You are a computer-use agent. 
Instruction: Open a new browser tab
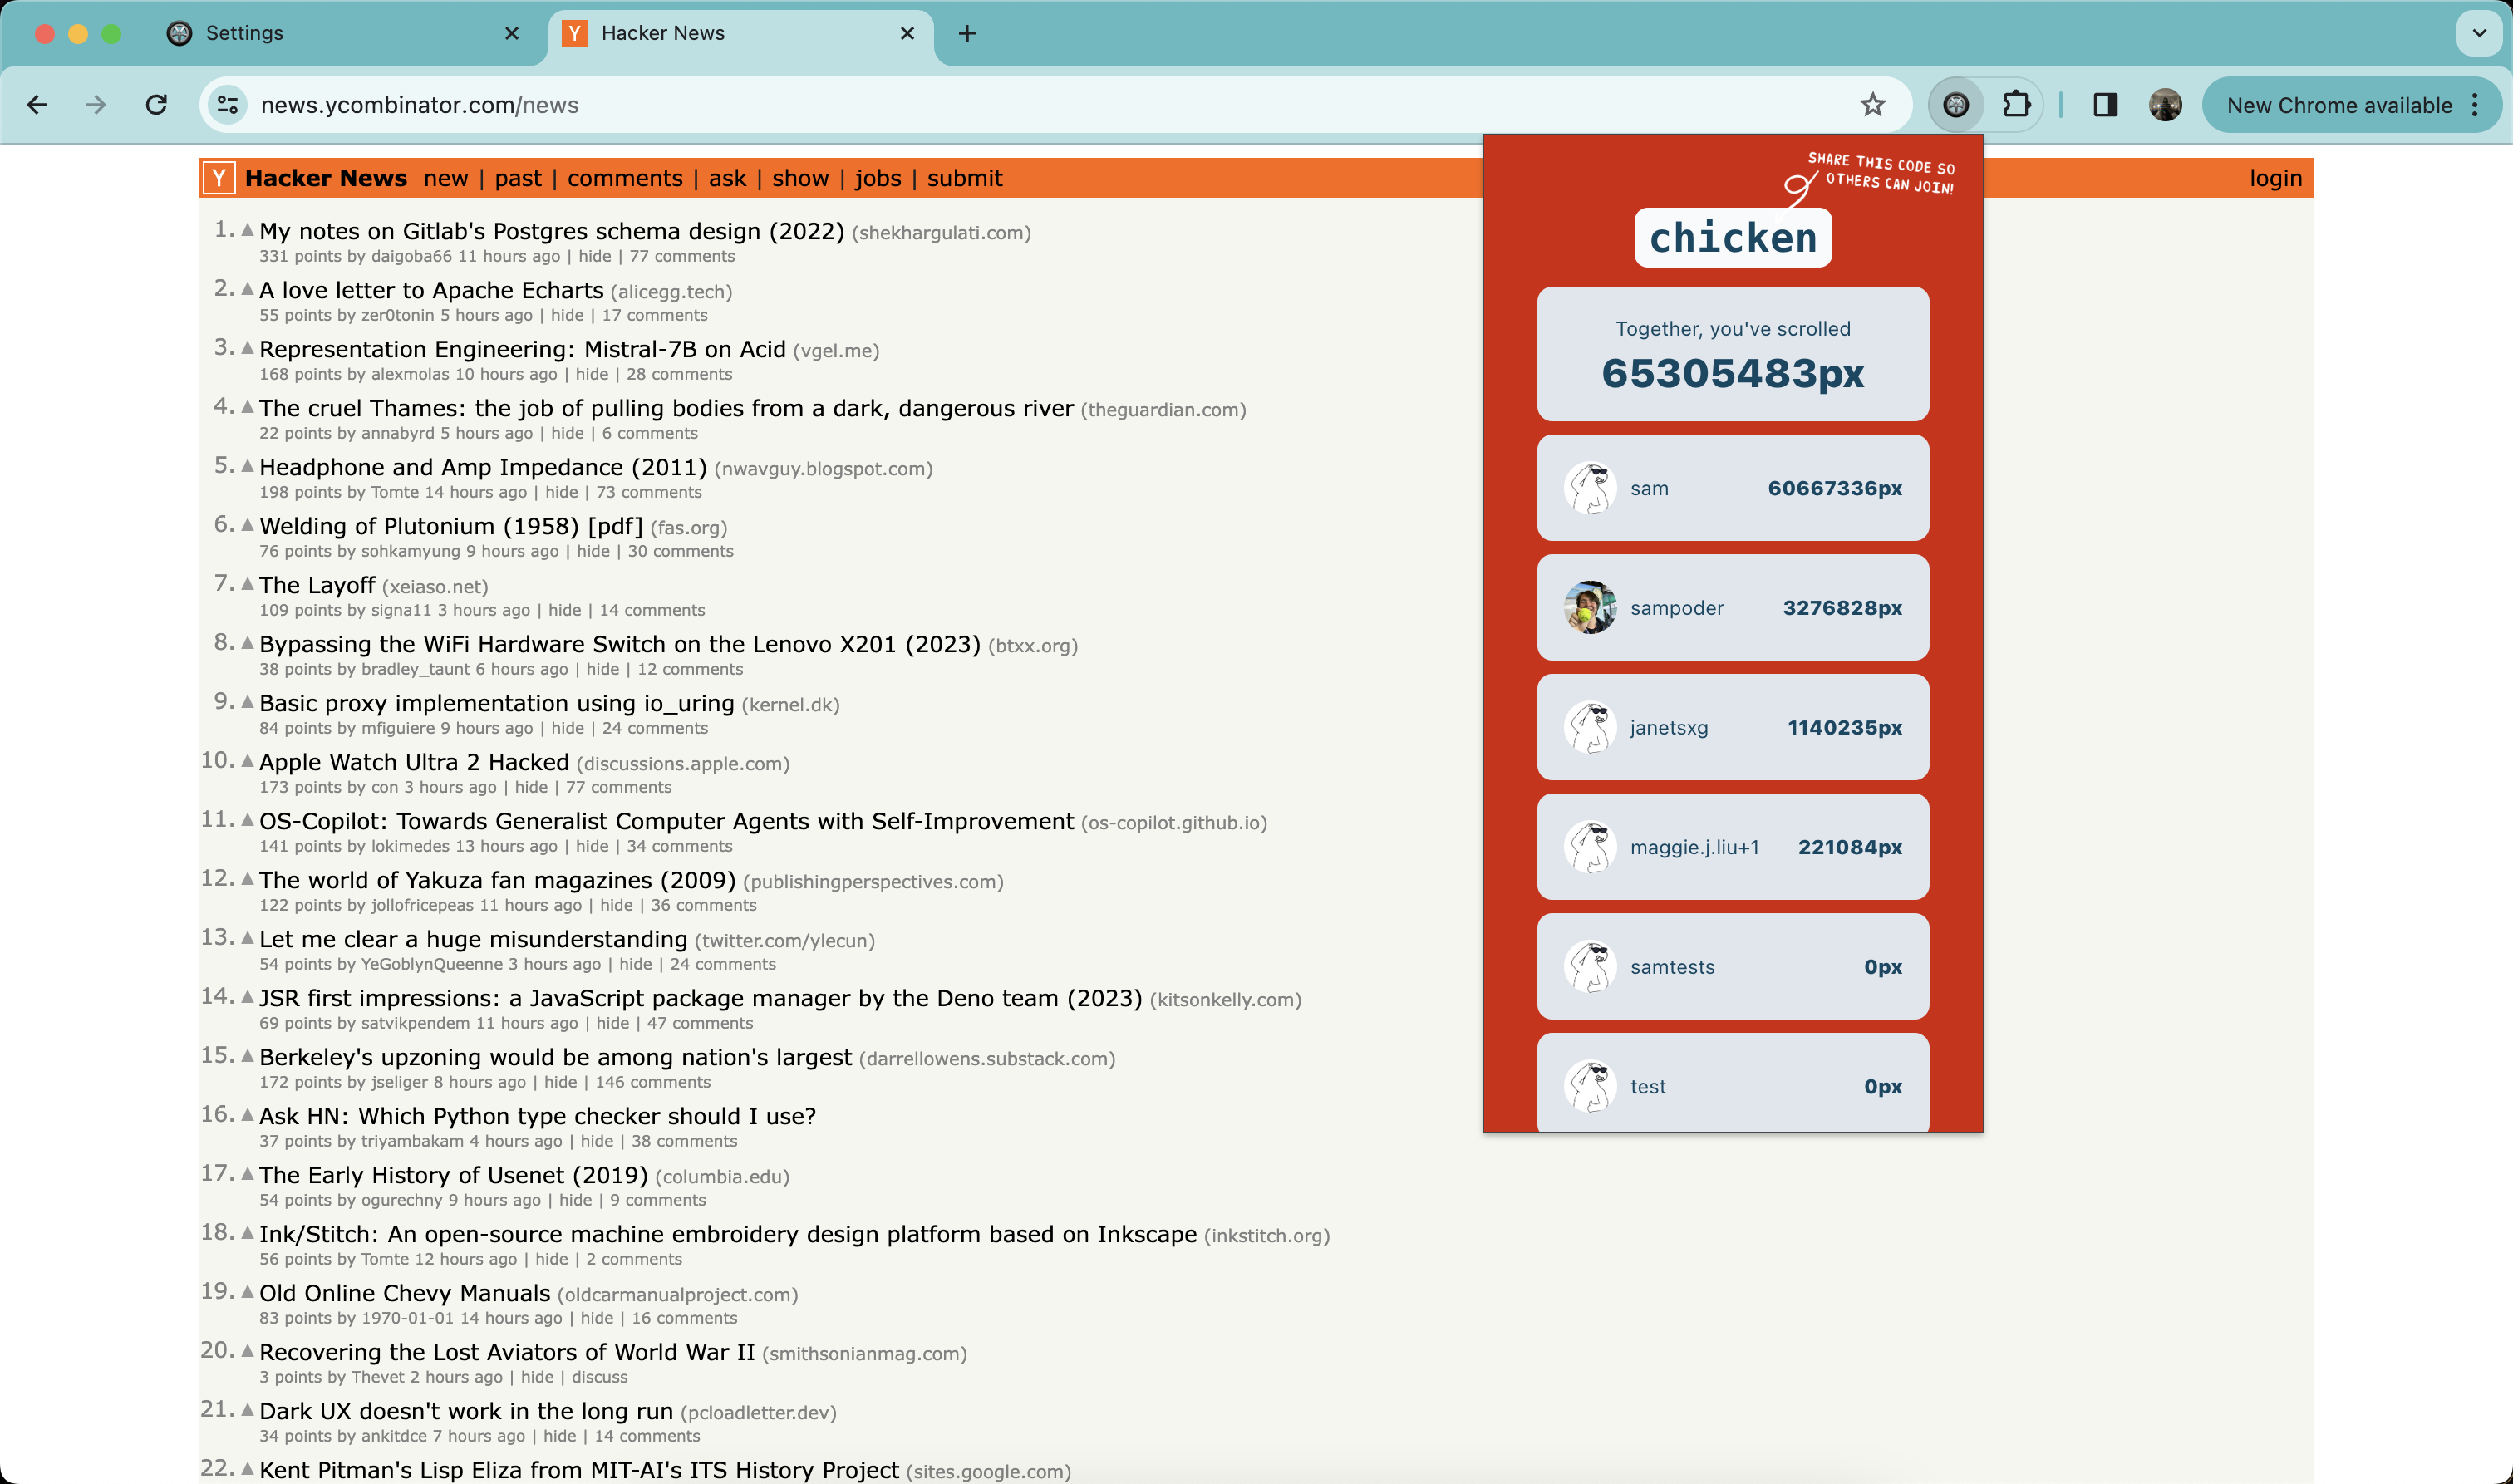point(966,33)
